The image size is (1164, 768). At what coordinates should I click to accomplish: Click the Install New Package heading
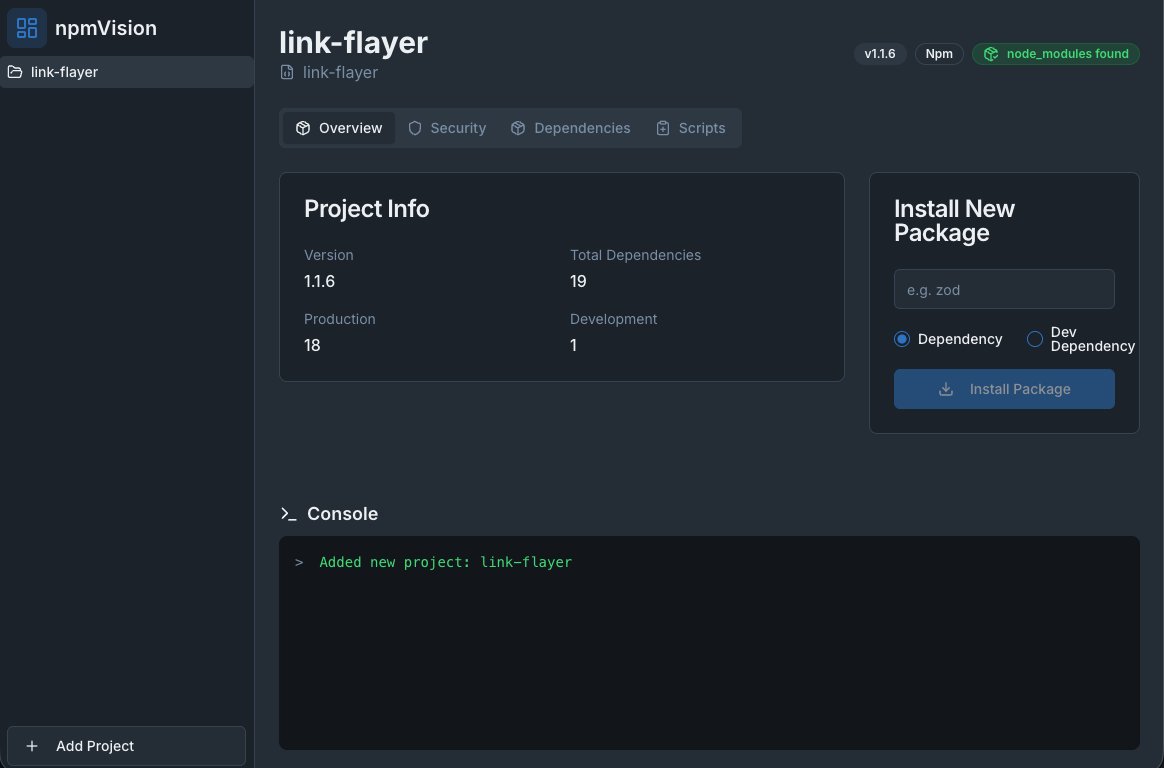954,220
